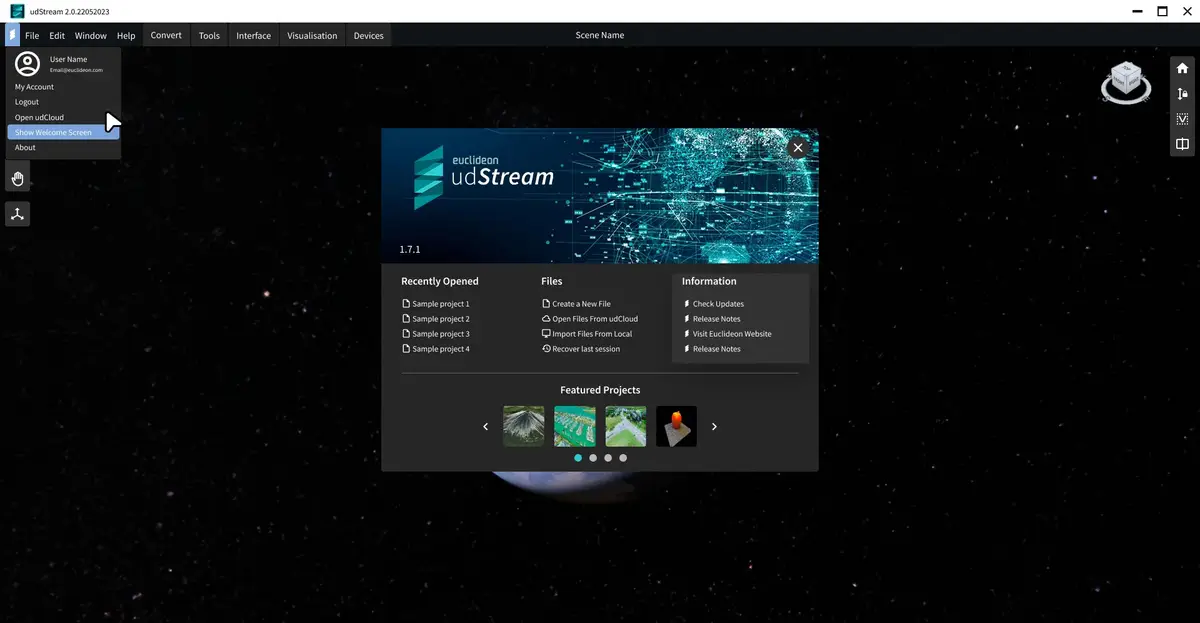The image size is (1200, 623).
Task: Open the Help menu
Action: 126,35
